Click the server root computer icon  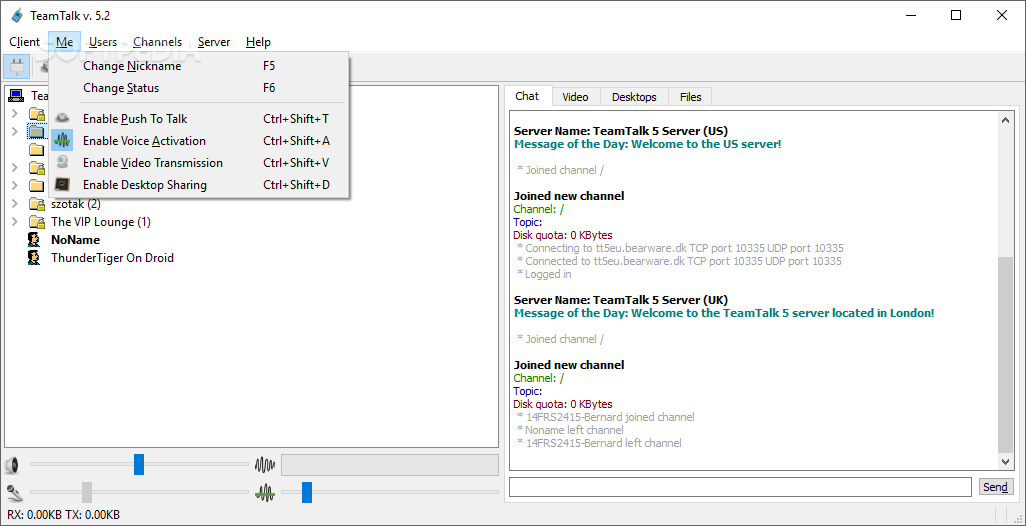[x=16, y=96]
